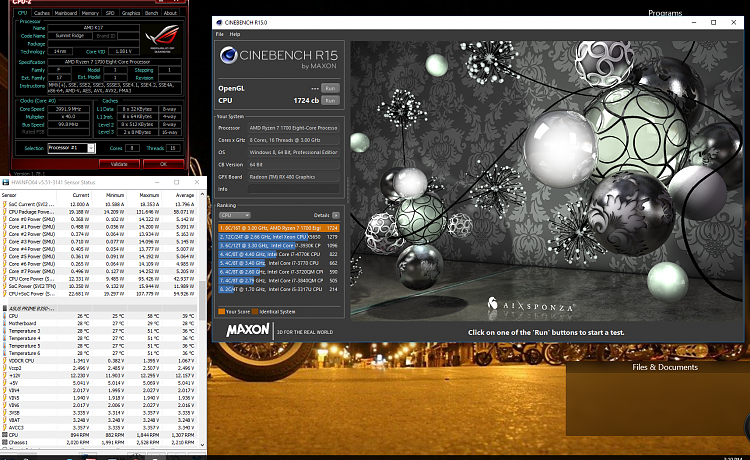The height and width of the screenshot is (460, 750).
Task: Open the CPU ranking type dropdown
Action: coord(234,215)
